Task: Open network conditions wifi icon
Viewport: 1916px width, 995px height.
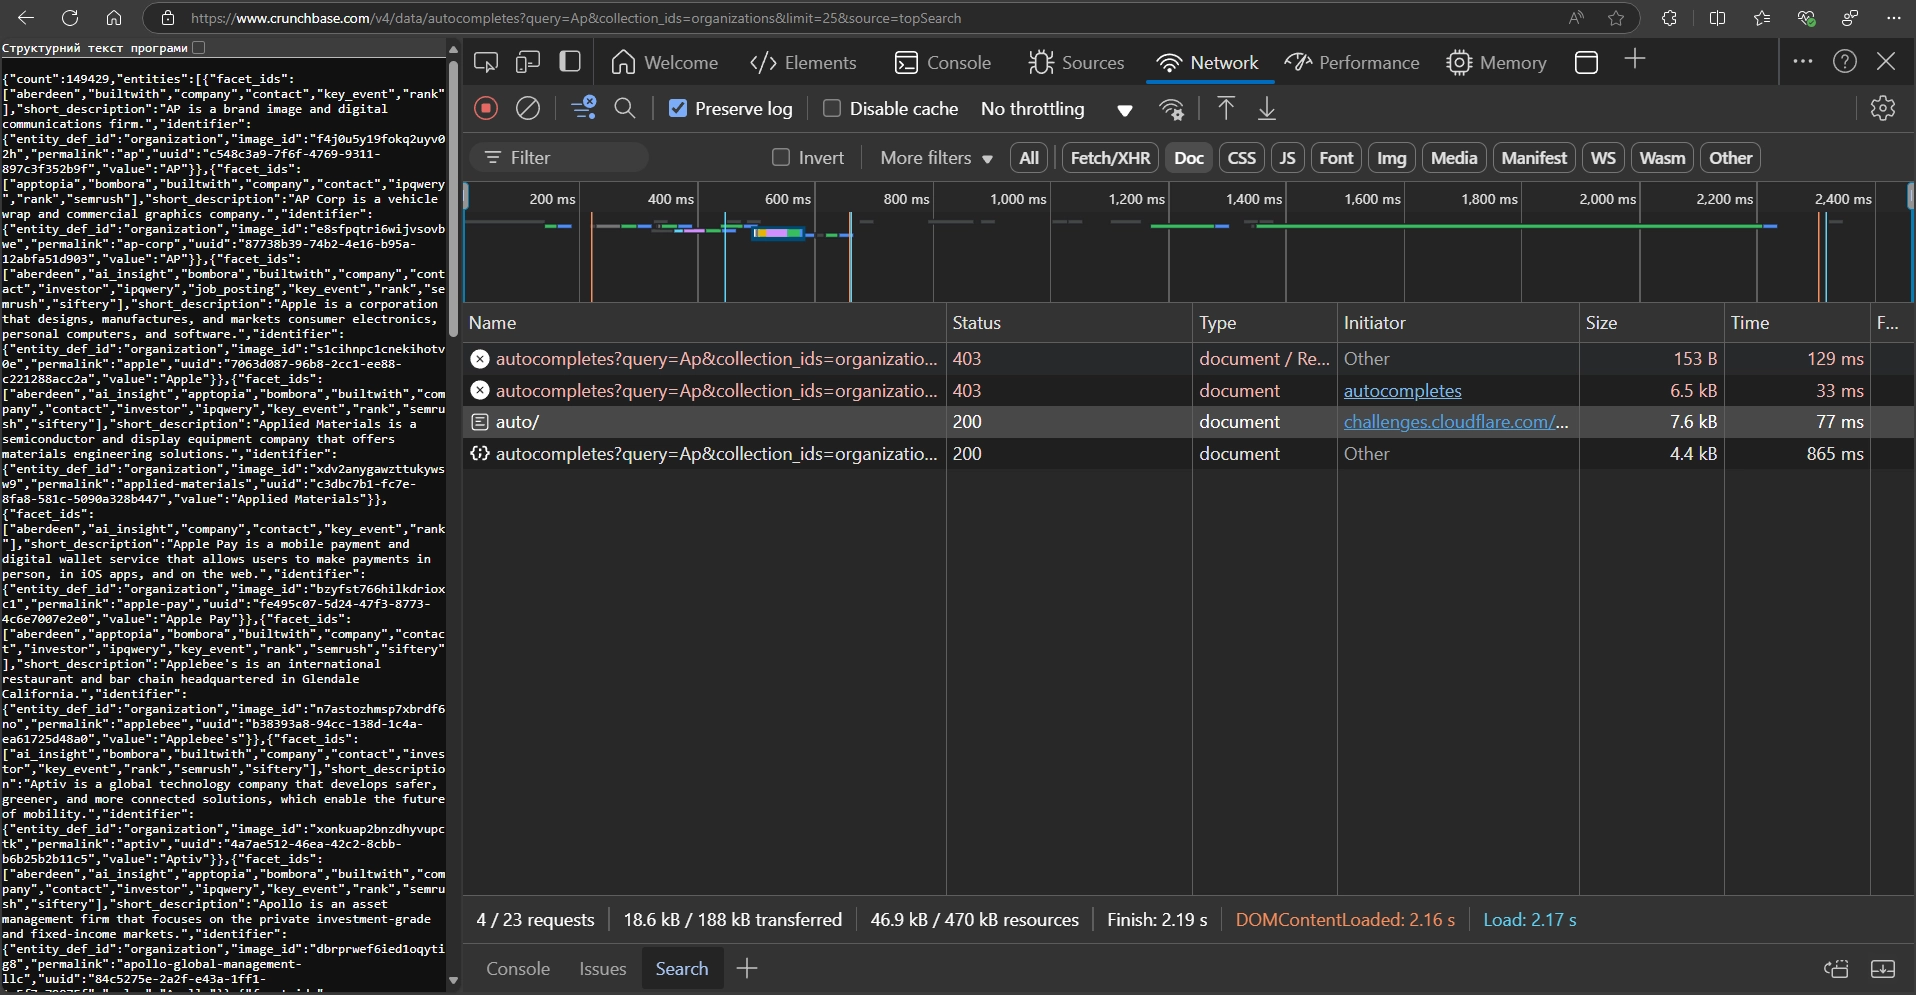Action: pos(1172,109)
